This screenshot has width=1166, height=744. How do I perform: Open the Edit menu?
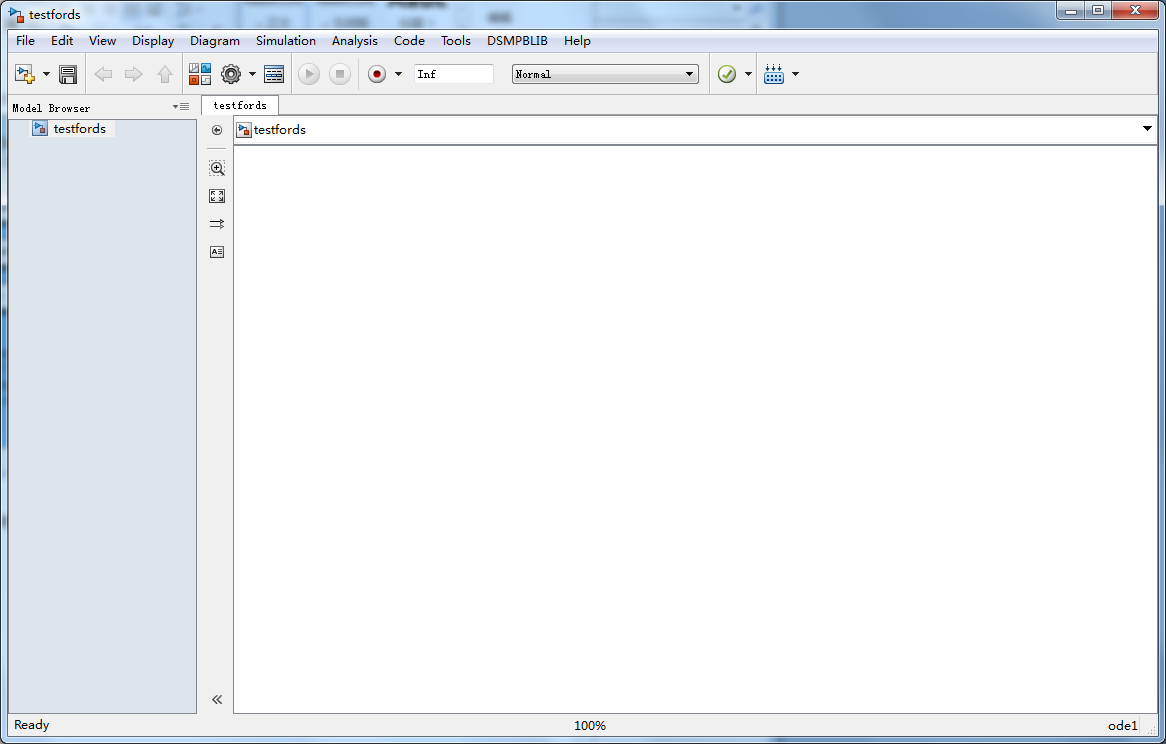(62, 41)
